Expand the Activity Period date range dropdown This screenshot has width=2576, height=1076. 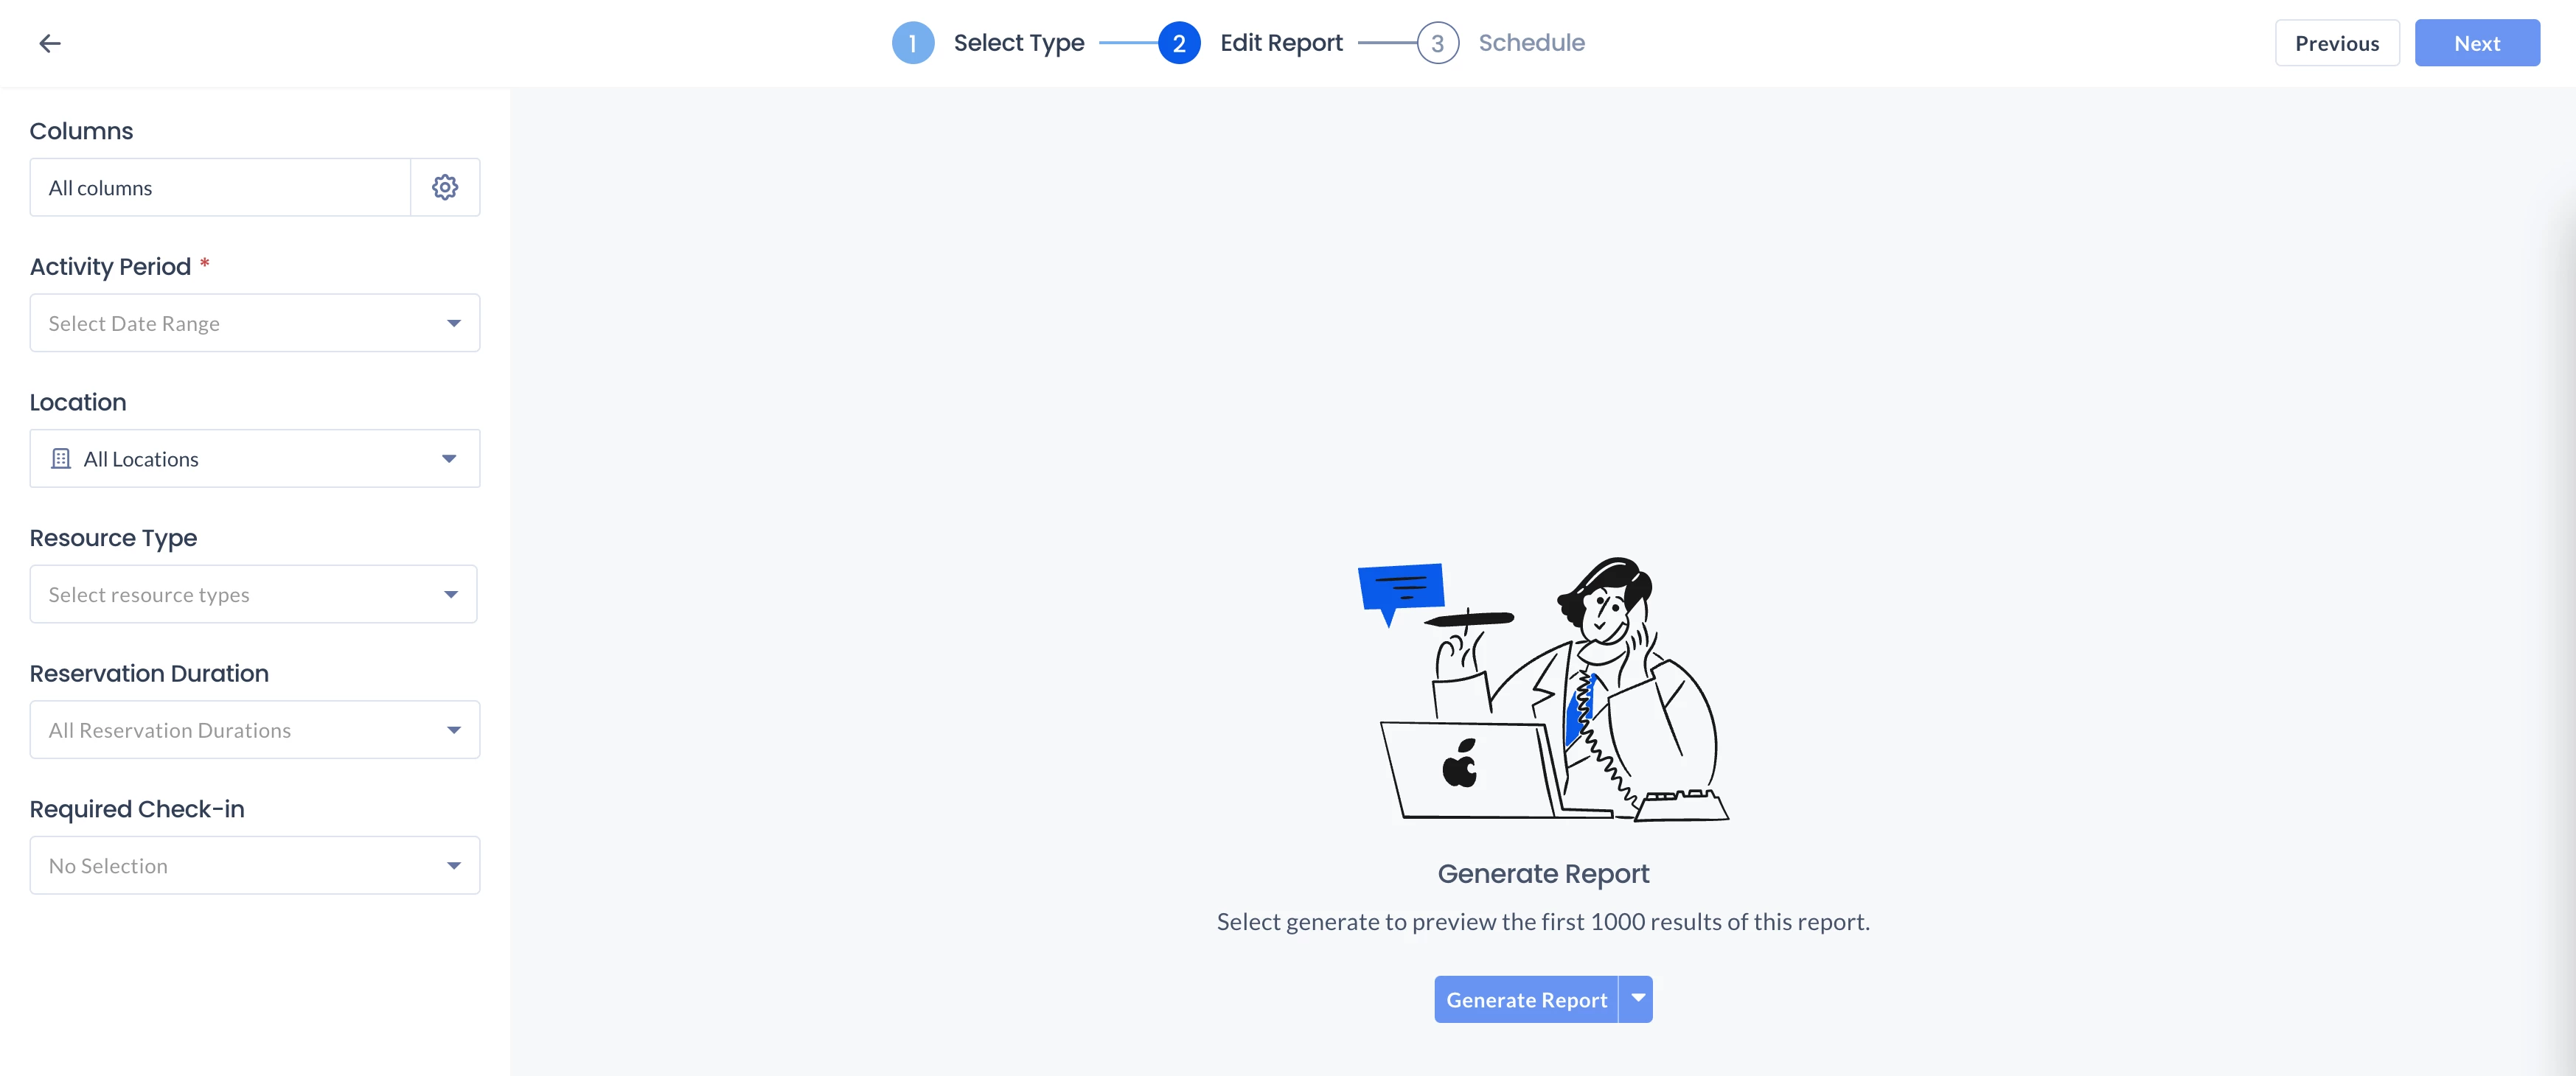click(x=255, y=323)
